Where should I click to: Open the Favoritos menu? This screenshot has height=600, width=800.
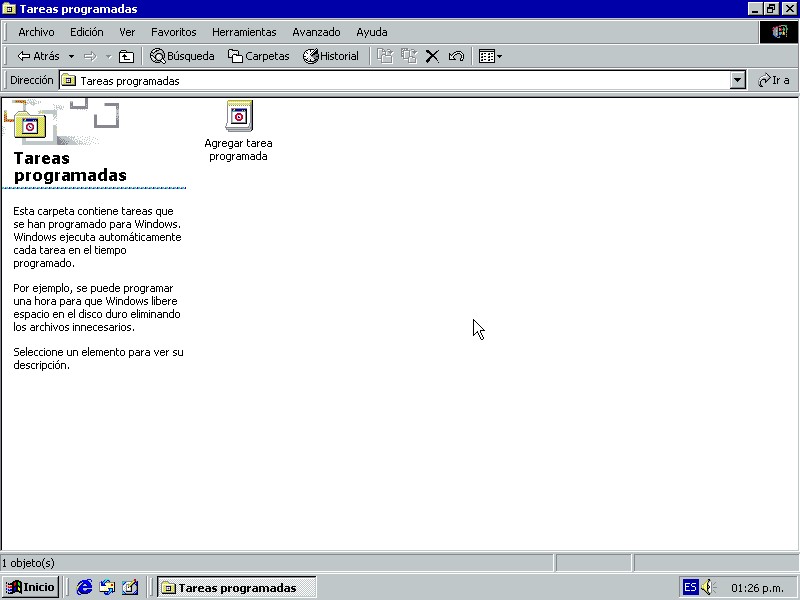[173, 32]
